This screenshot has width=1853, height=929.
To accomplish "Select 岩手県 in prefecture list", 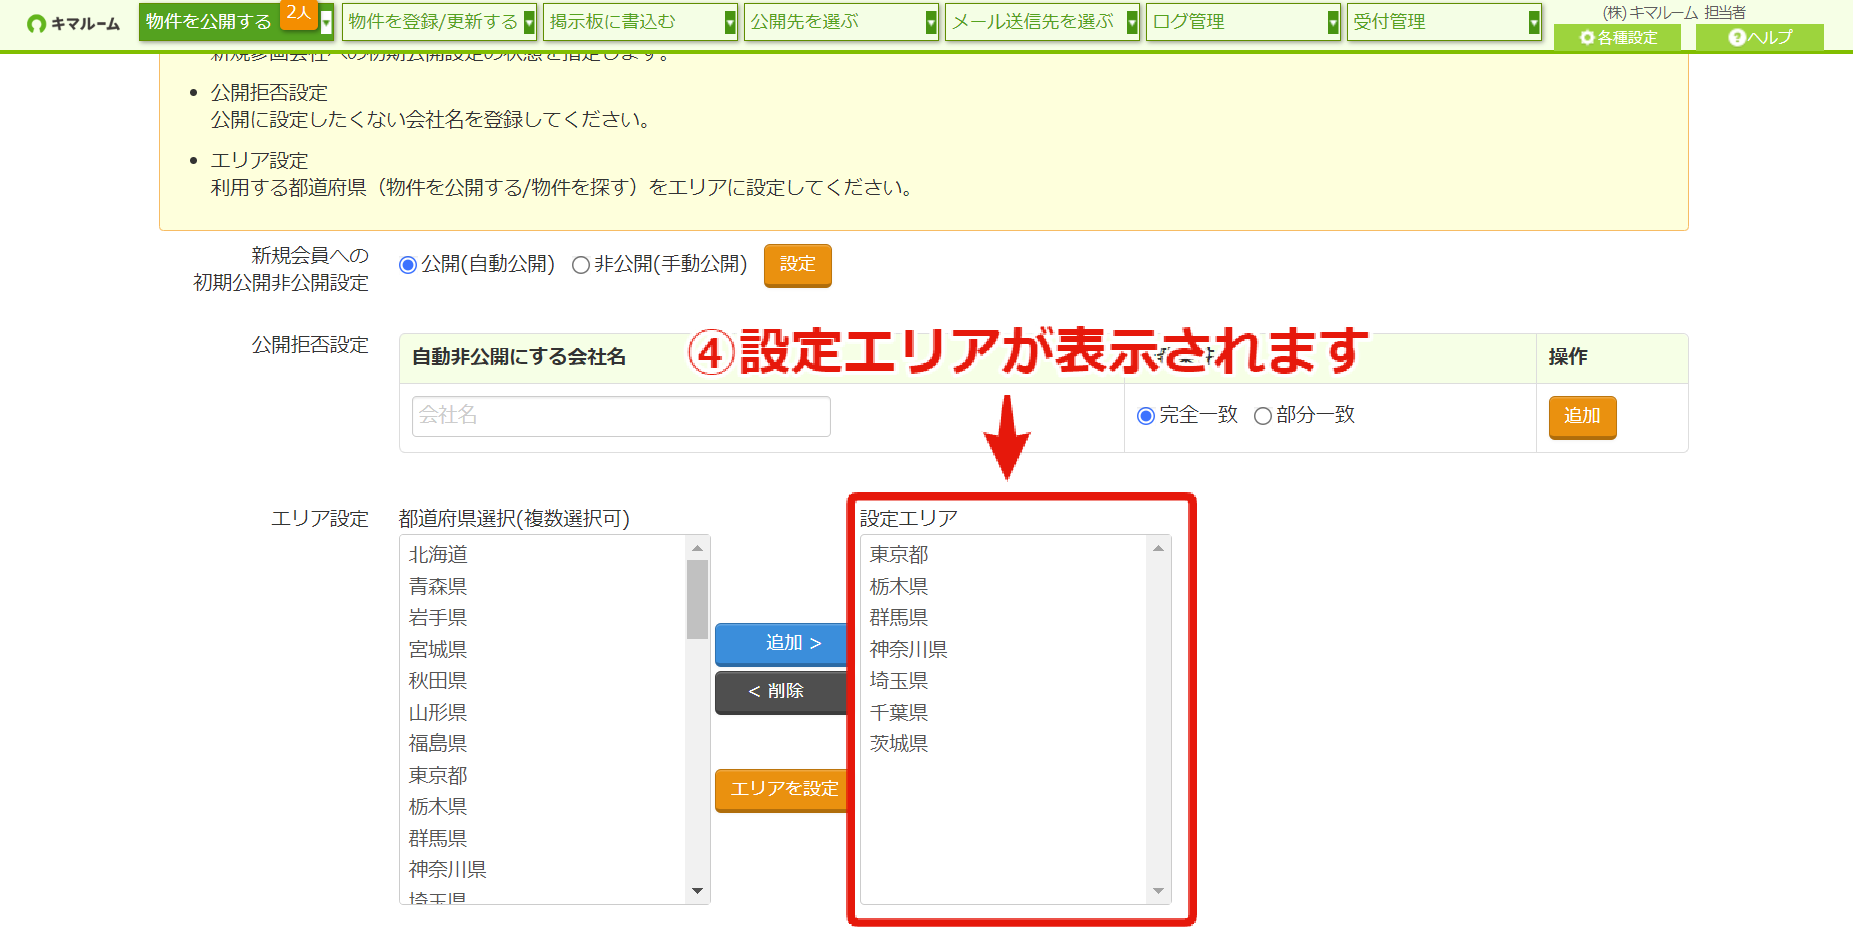I will 542,618.
